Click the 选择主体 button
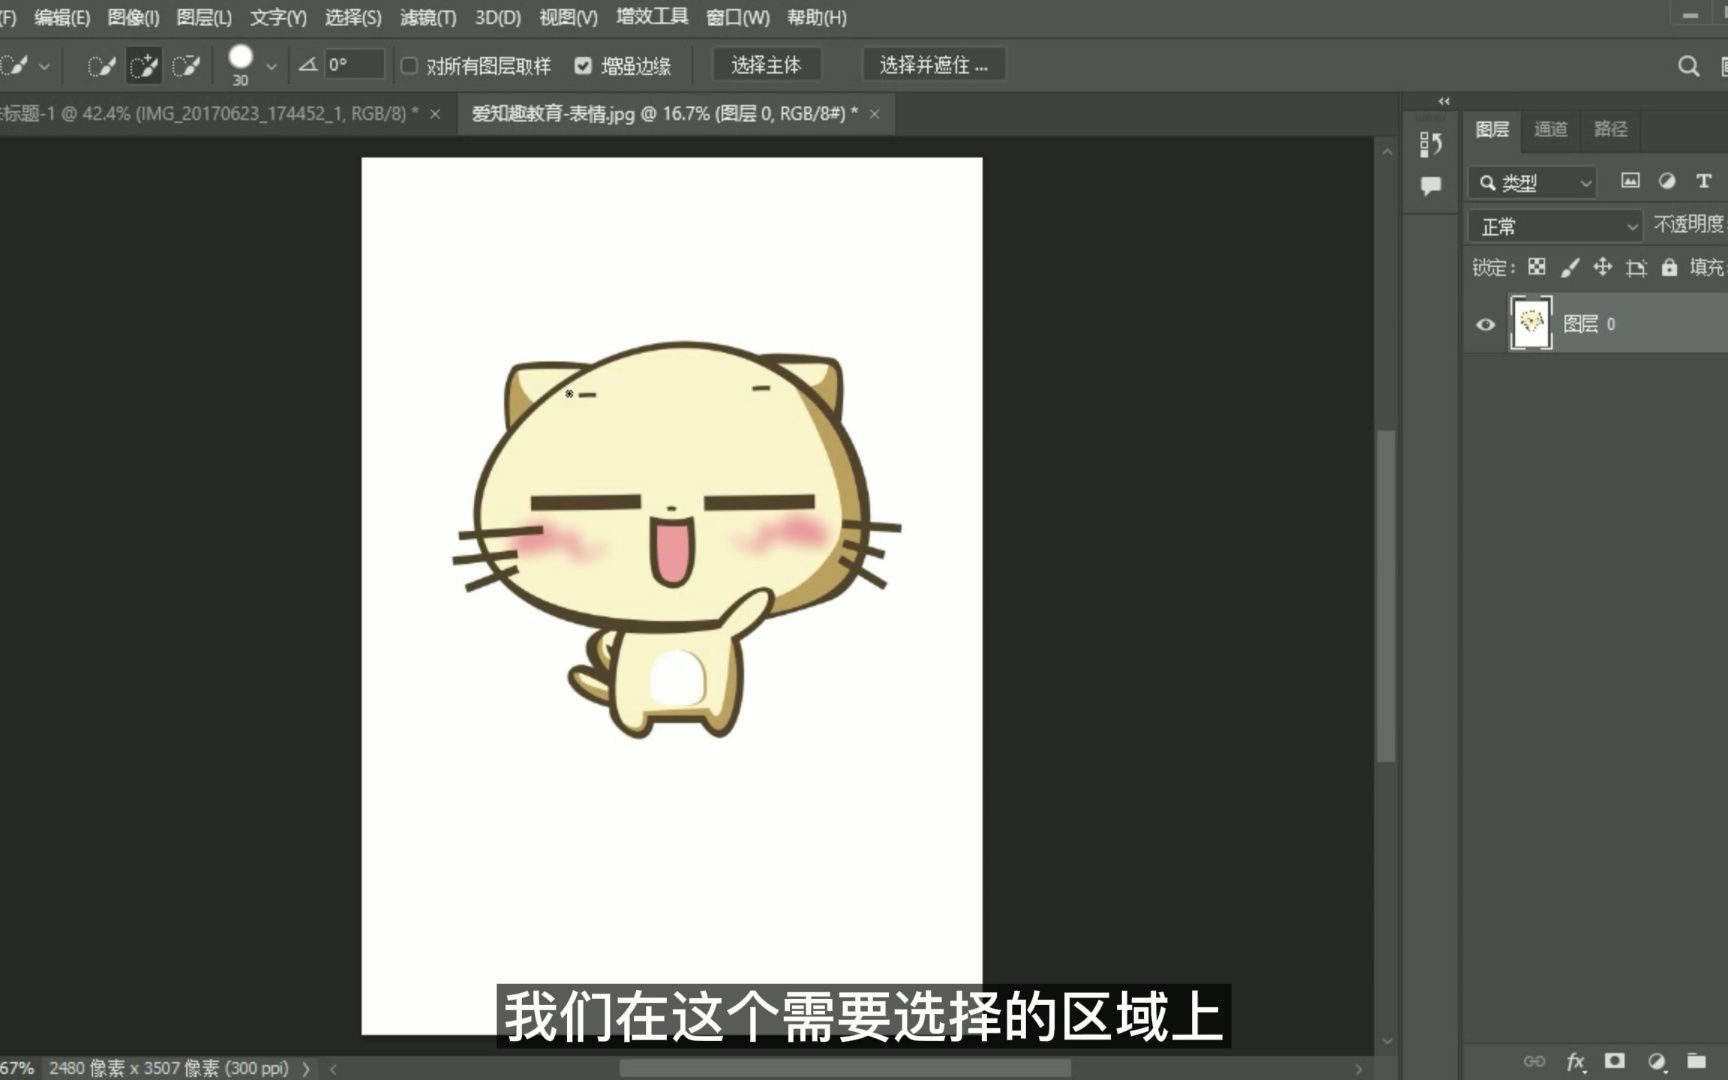Screen dimensions: 1728x1080 click(766, 64)
